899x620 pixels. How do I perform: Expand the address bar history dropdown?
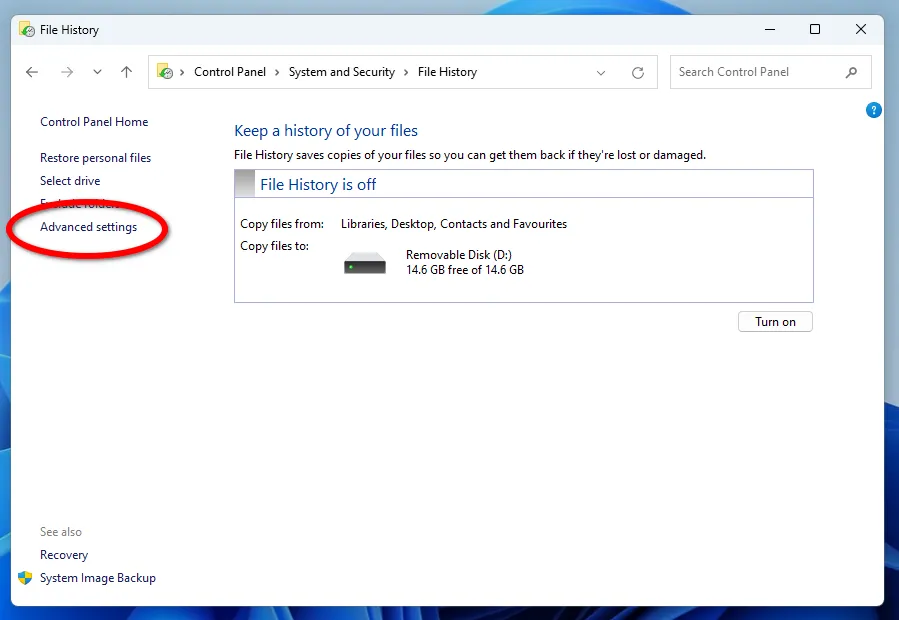[601, 72]
